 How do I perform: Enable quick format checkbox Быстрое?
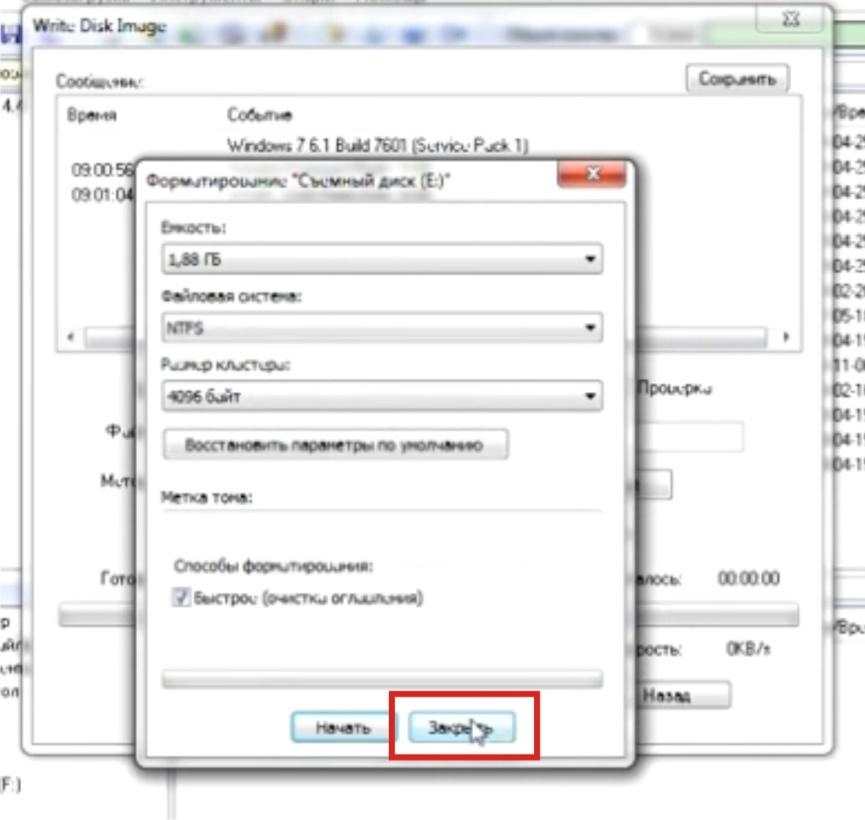[x=181, y=598]
